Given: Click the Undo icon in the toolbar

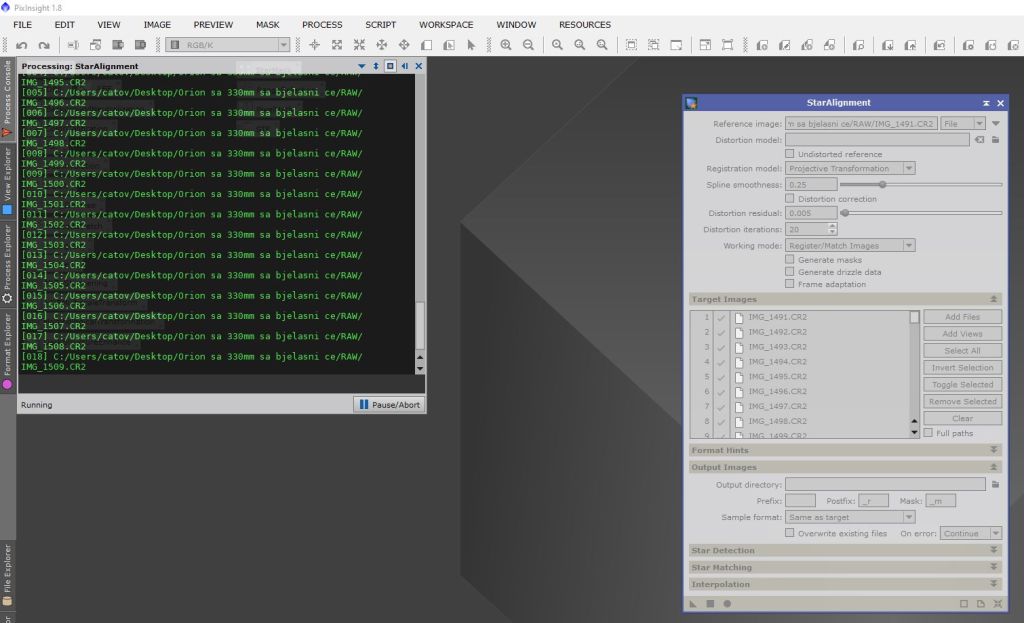Looking at the screenshot, I should coord(21,45).
